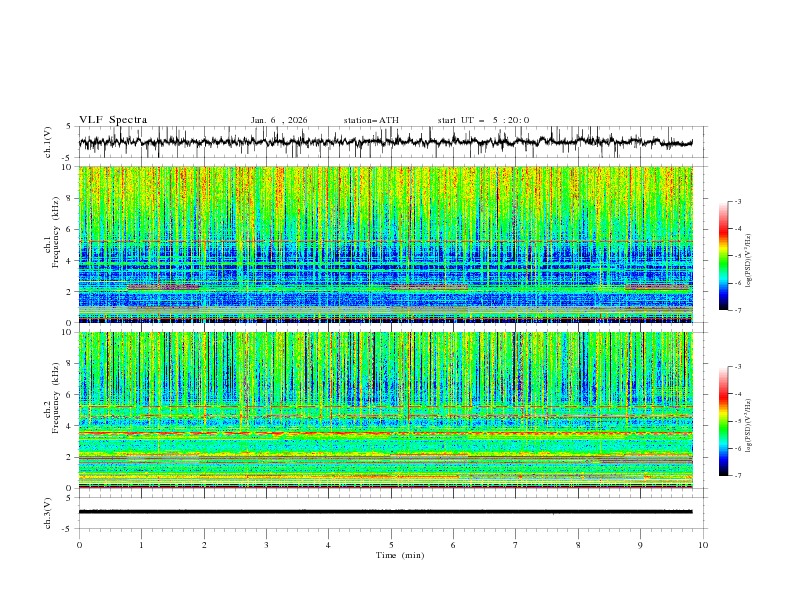Click the lower colorbar 'log(PSD)(V²/Hz)' label
Image resolution: width=792 pixels, height=612 pixels.
tap(749, 426)
